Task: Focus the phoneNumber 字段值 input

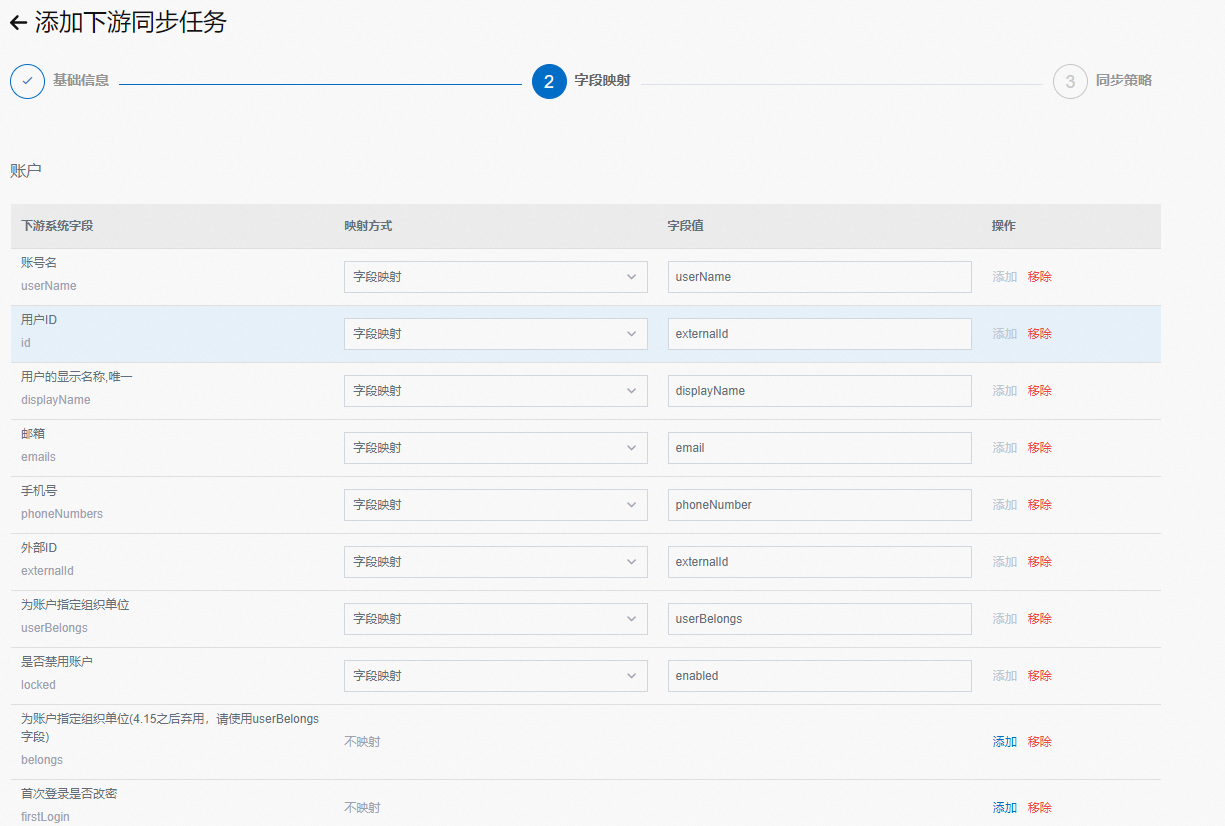Action: click(819, 505)
